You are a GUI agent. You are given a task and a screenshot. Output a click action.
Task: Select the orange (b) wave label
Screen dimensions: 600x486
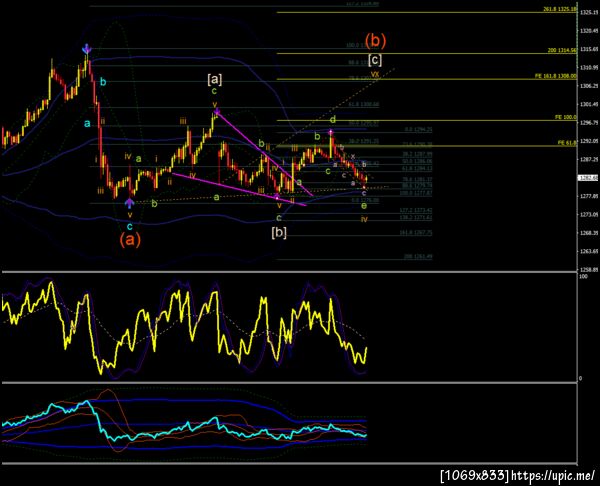pos(375,40)
